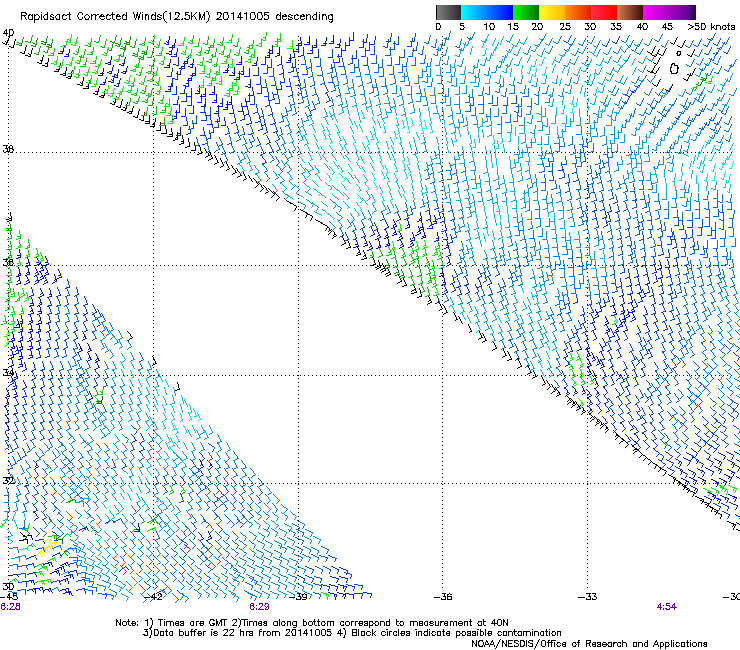Click the '25' legend scale label
The width and height of the screenshot is (740, 650).
click(x=565, y=27)
